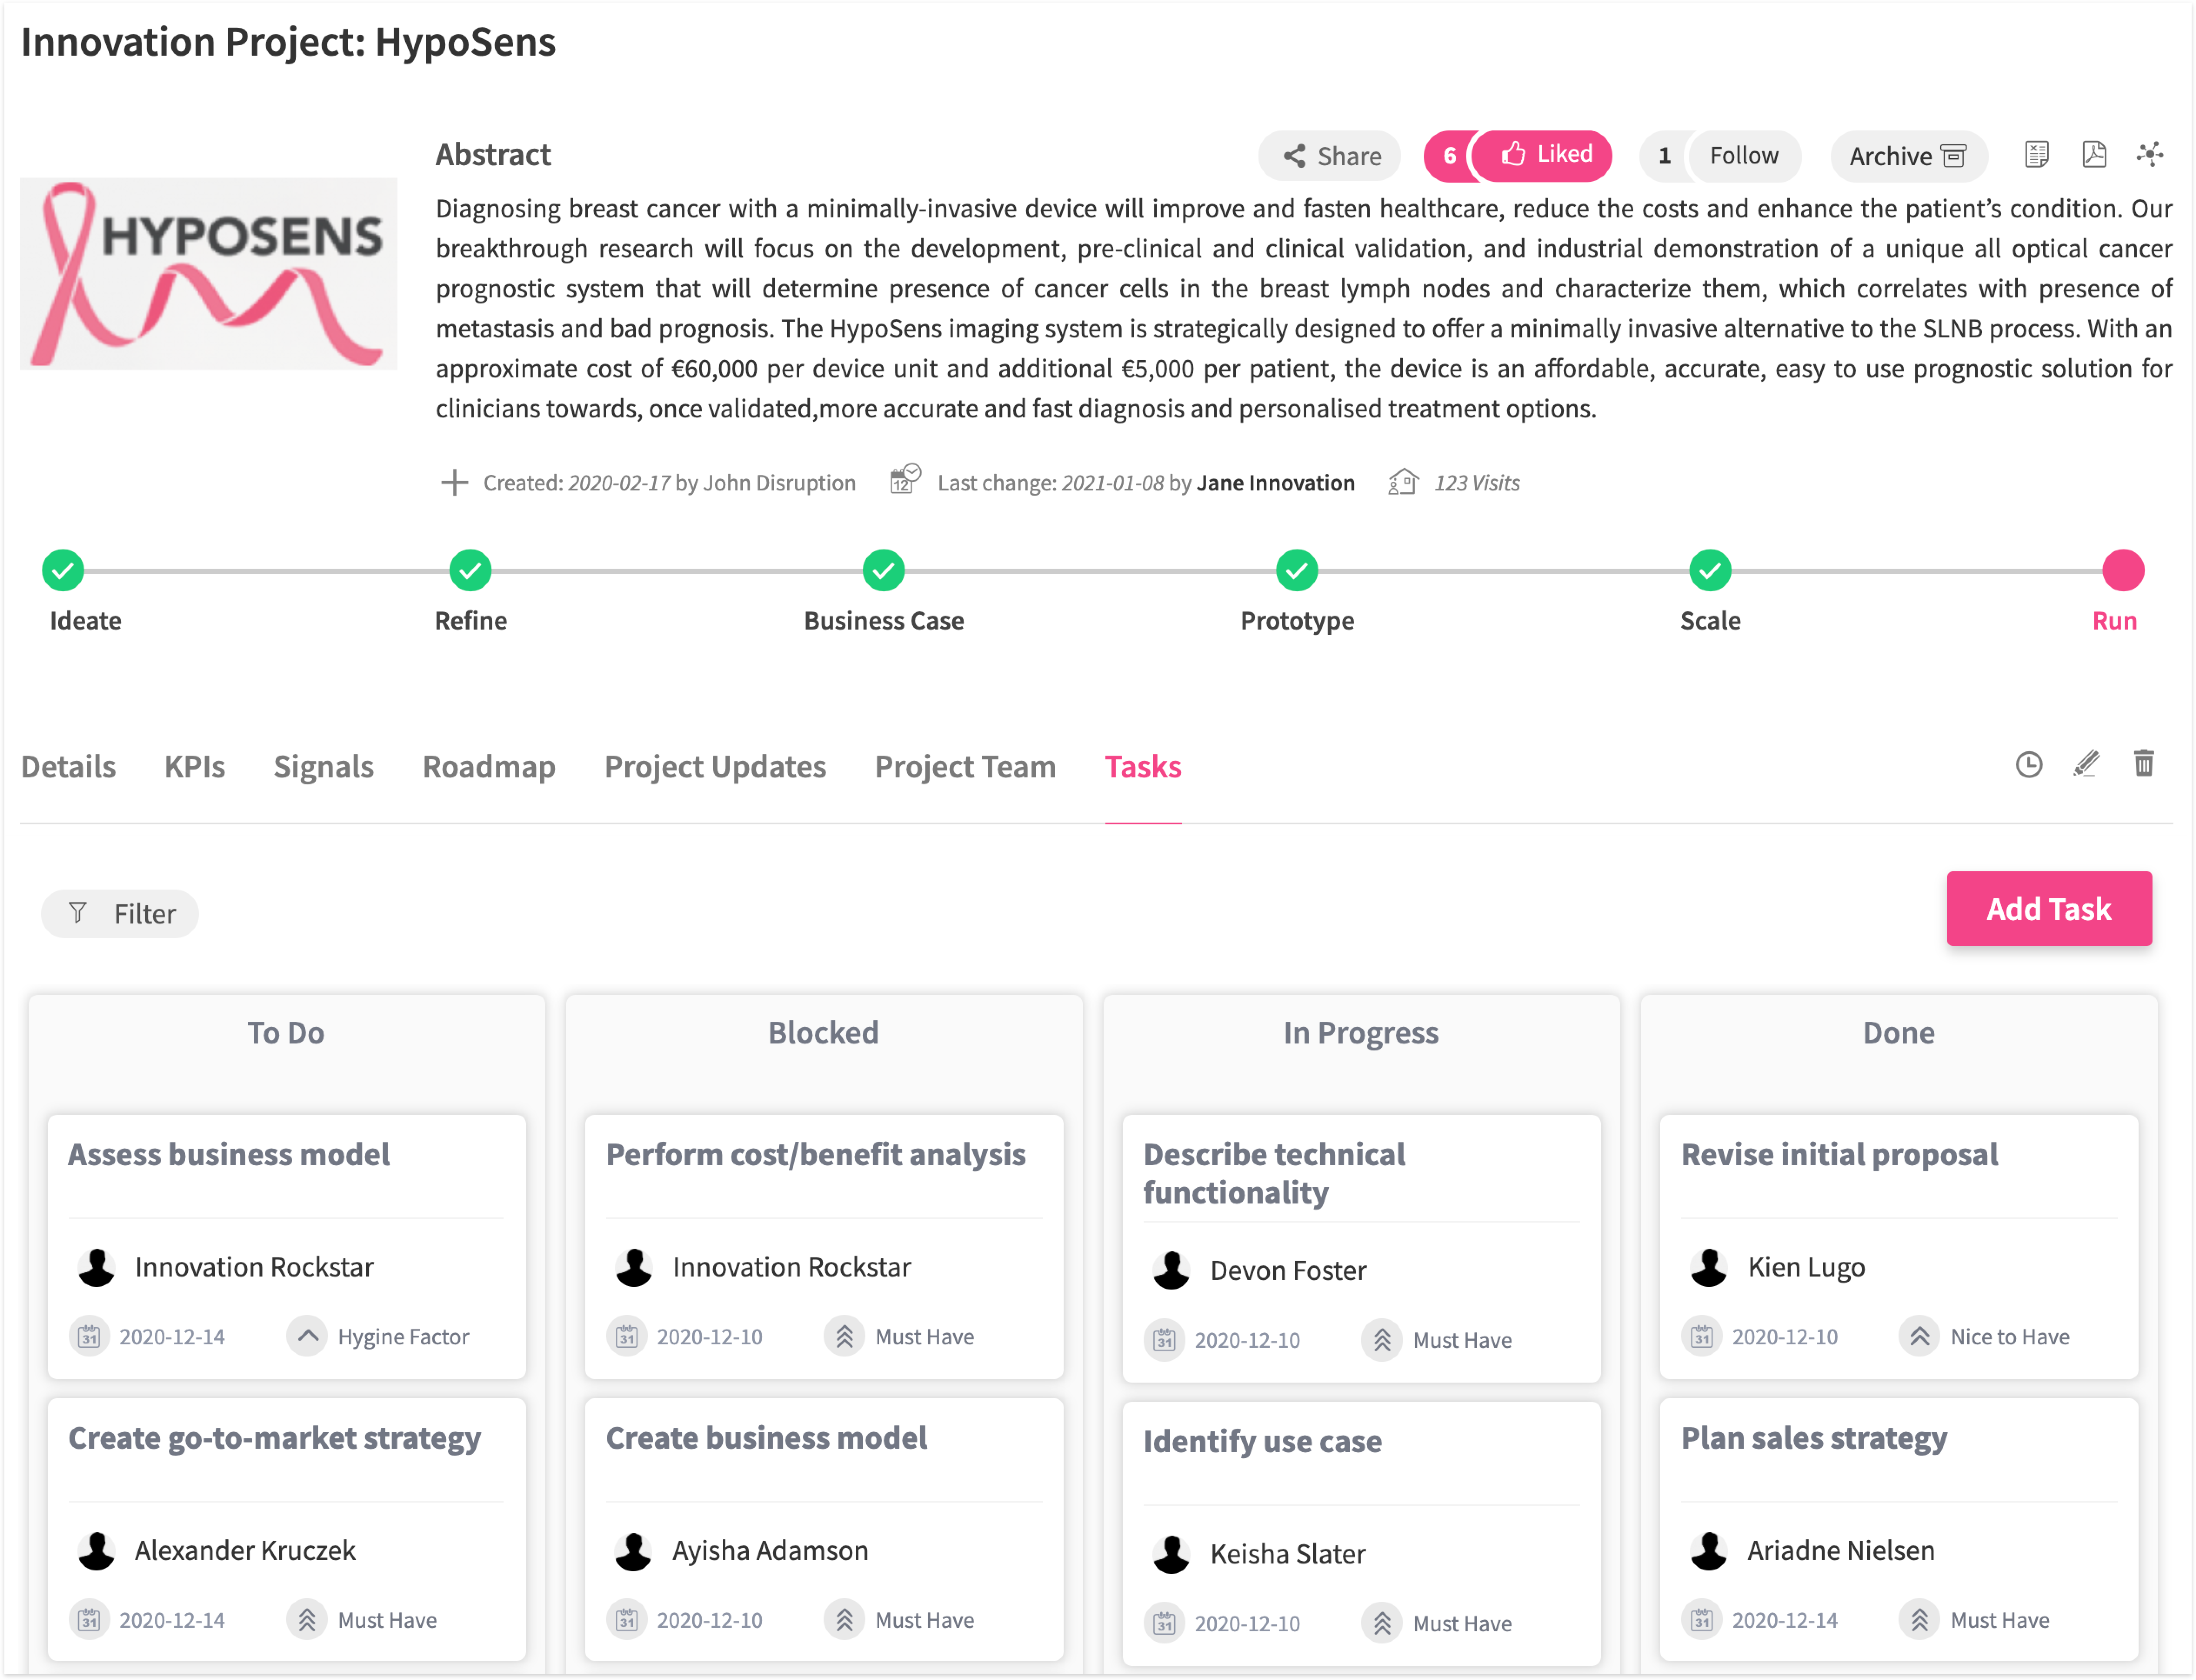Click priority icon next to Hygine Factor

pyautogui.click(x=307, y=1336)
